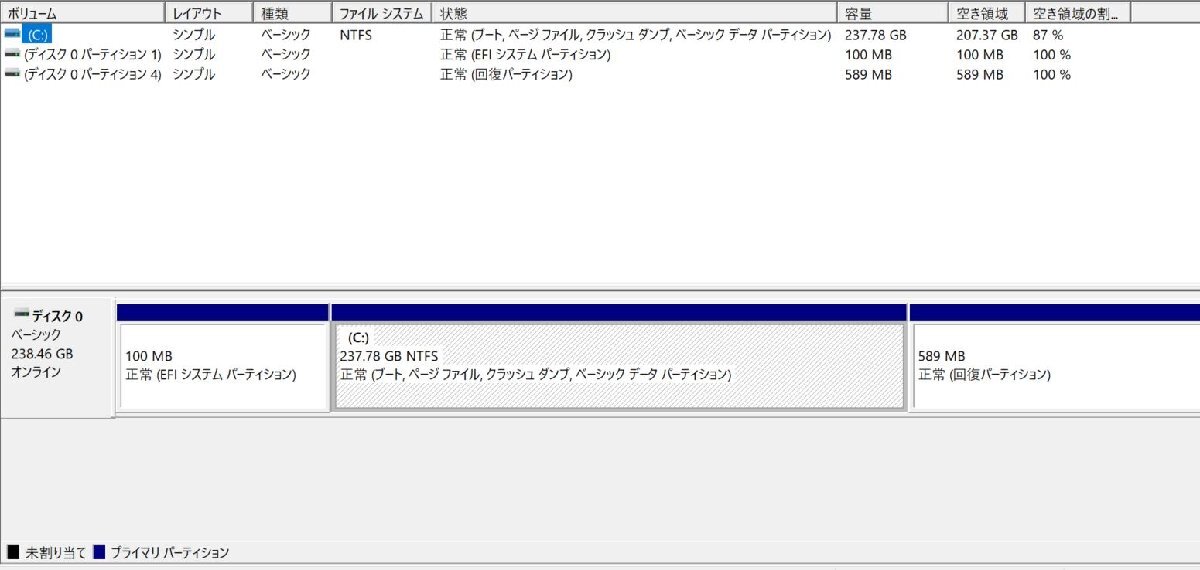Sort by 状態 column header

point(634,13)
